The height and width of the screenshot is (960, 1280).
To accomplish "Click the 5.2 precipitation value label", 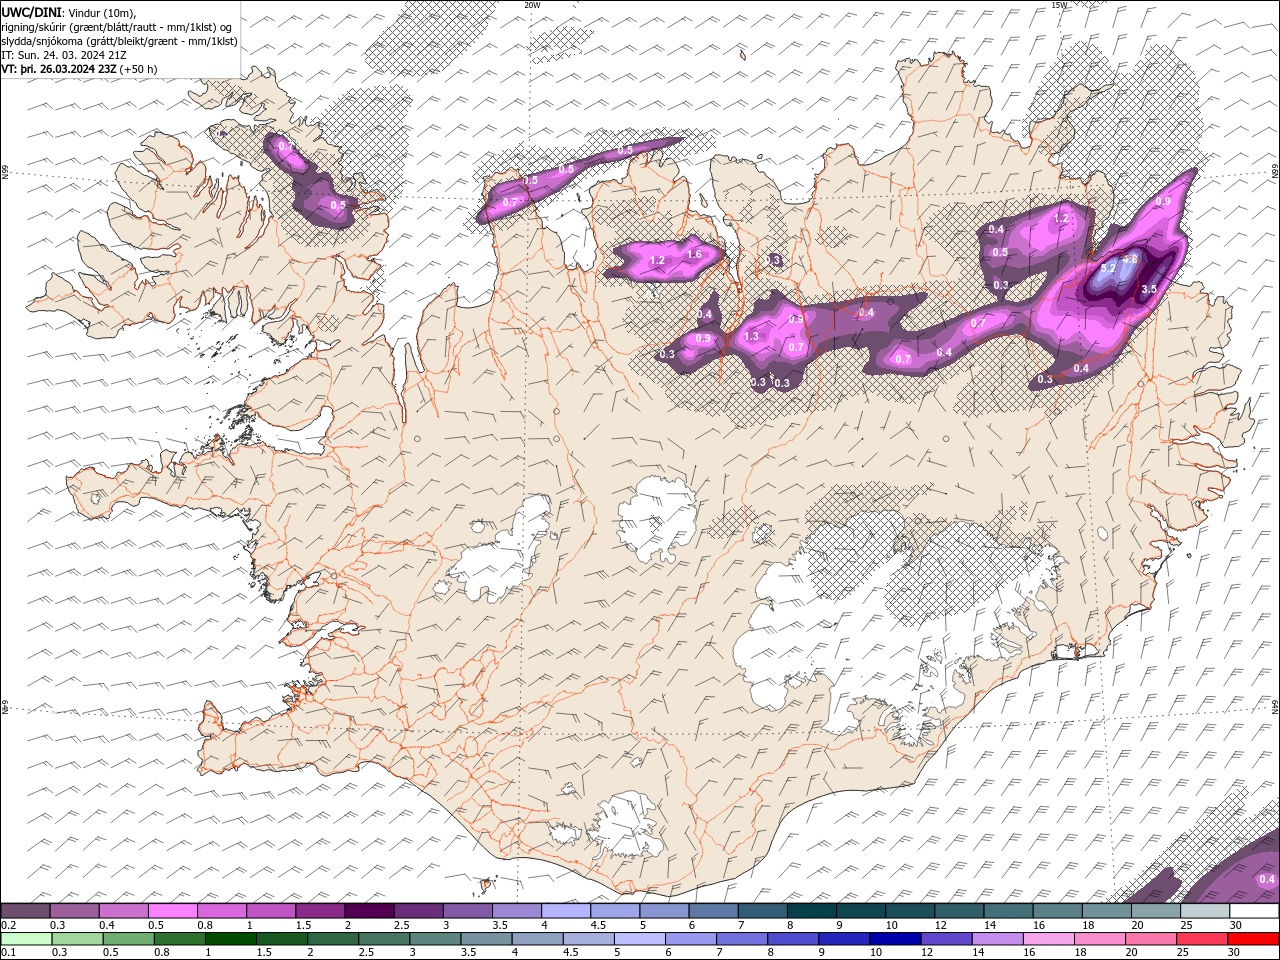I will (1108, 269).
